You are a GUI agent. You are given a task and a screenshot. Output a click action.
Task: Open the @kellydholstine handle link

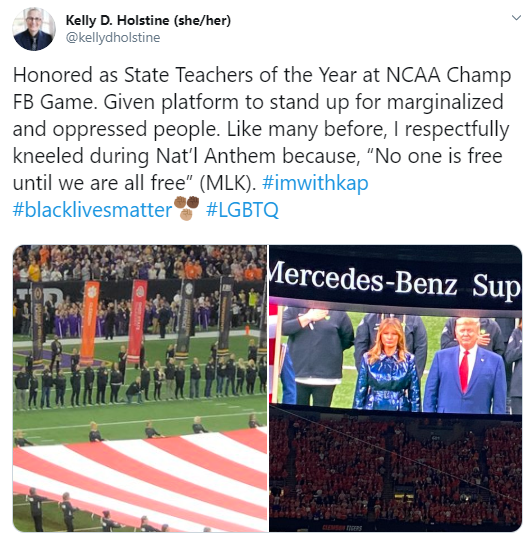click(x=113, y=38)
